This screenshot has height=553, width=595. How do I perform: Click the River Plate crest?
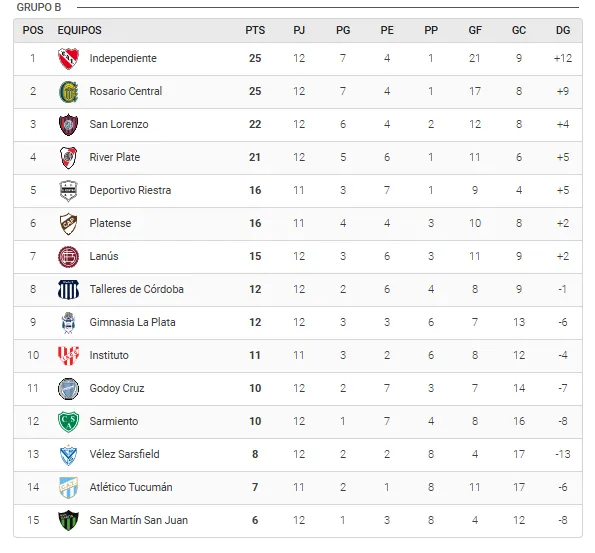click(68, 158)
